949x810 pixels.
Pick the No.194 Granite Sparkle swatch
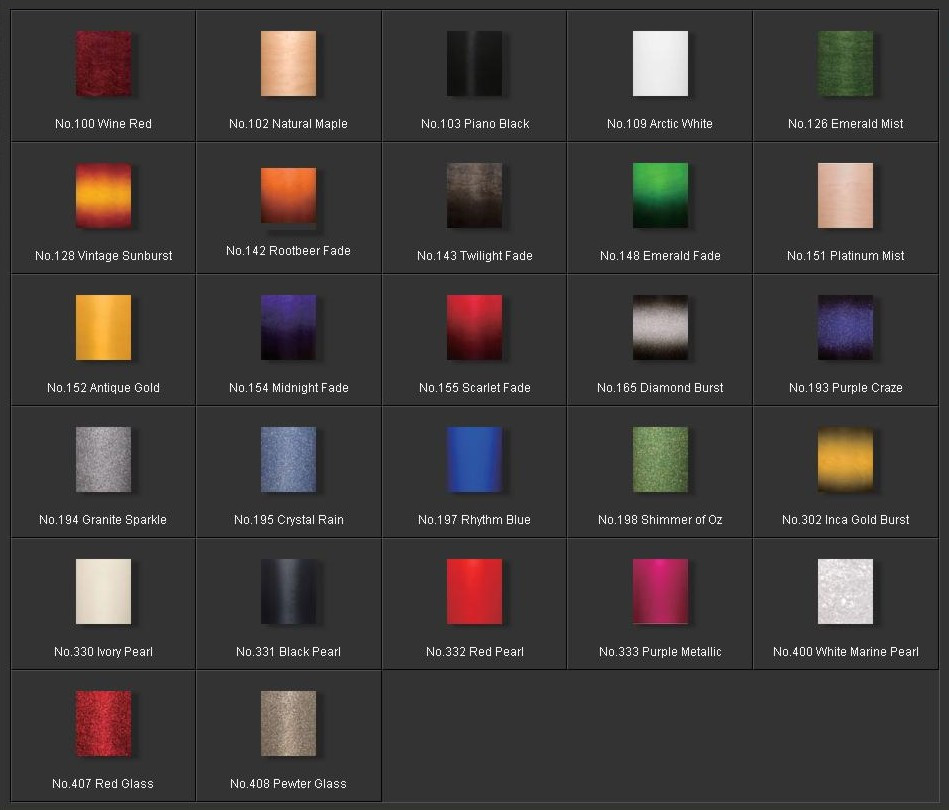103,460
